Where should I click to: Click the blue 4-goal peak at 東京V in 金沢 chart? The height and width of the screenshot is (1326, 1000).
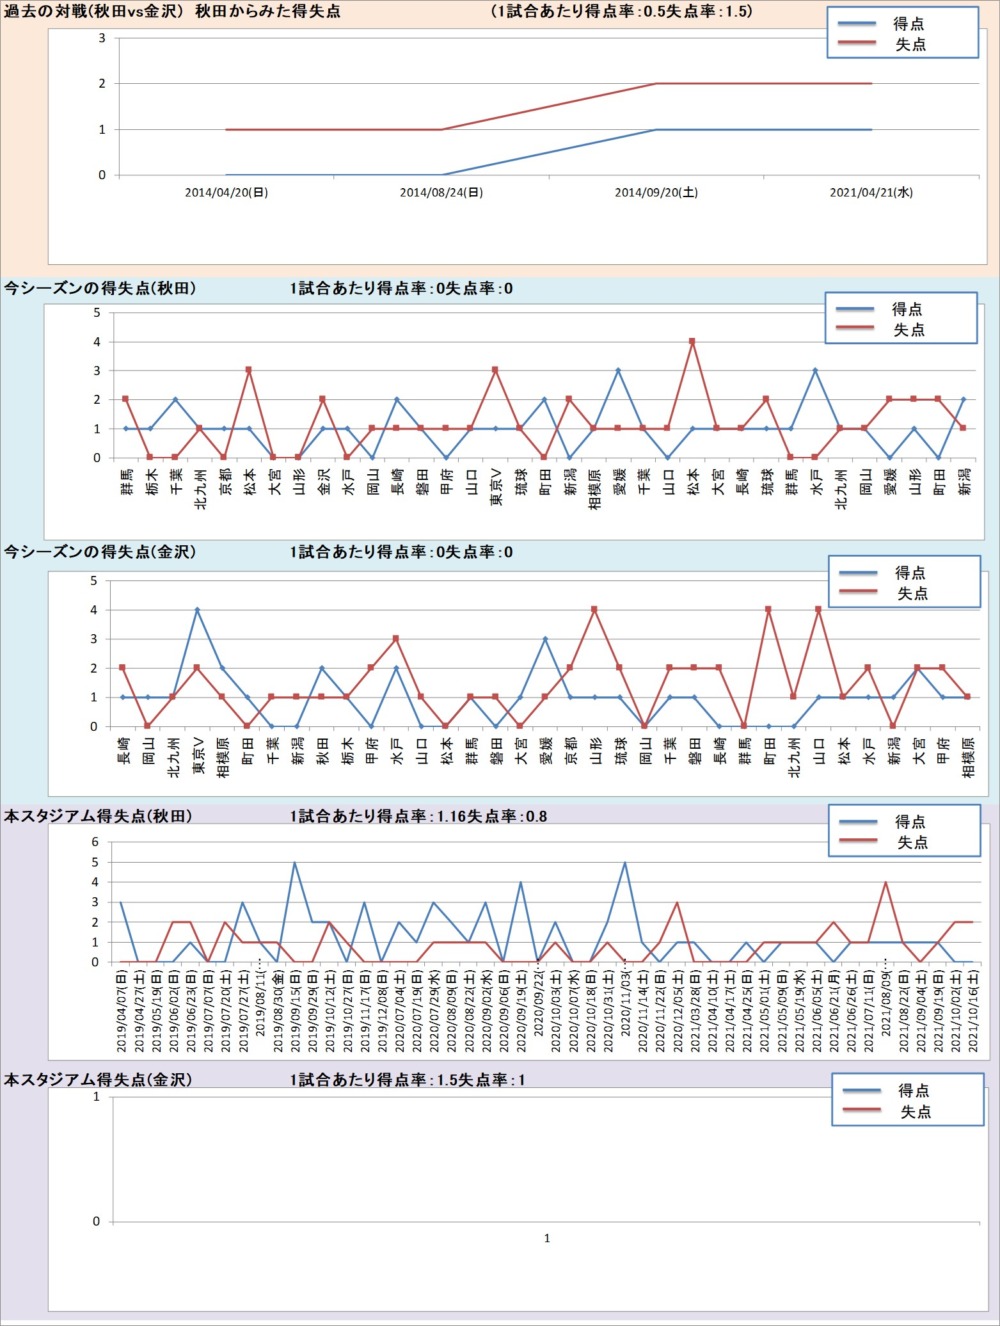point(197,610)
